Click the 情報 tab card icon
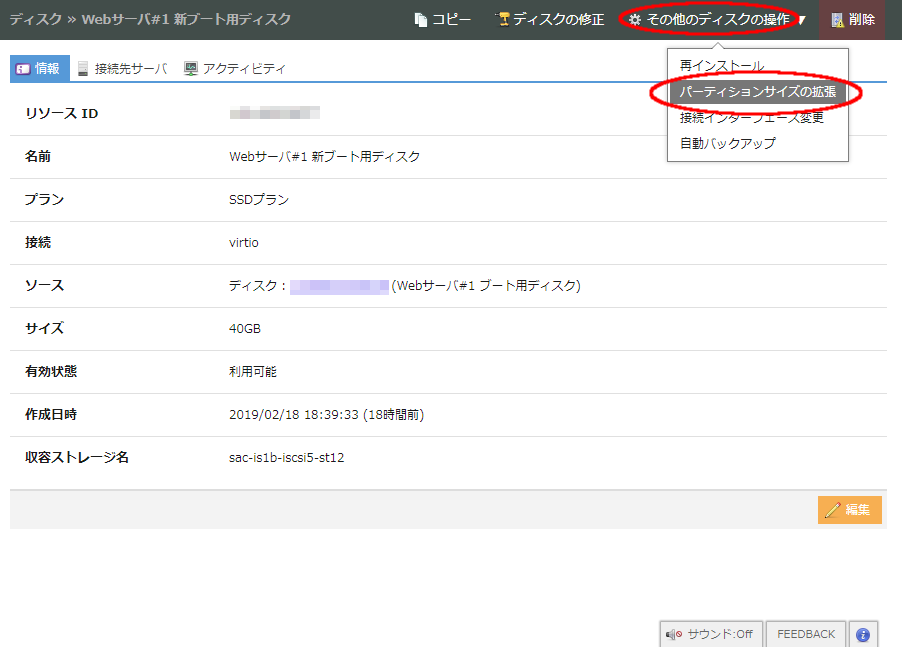 pyautogui.click(x=22, y=69)
